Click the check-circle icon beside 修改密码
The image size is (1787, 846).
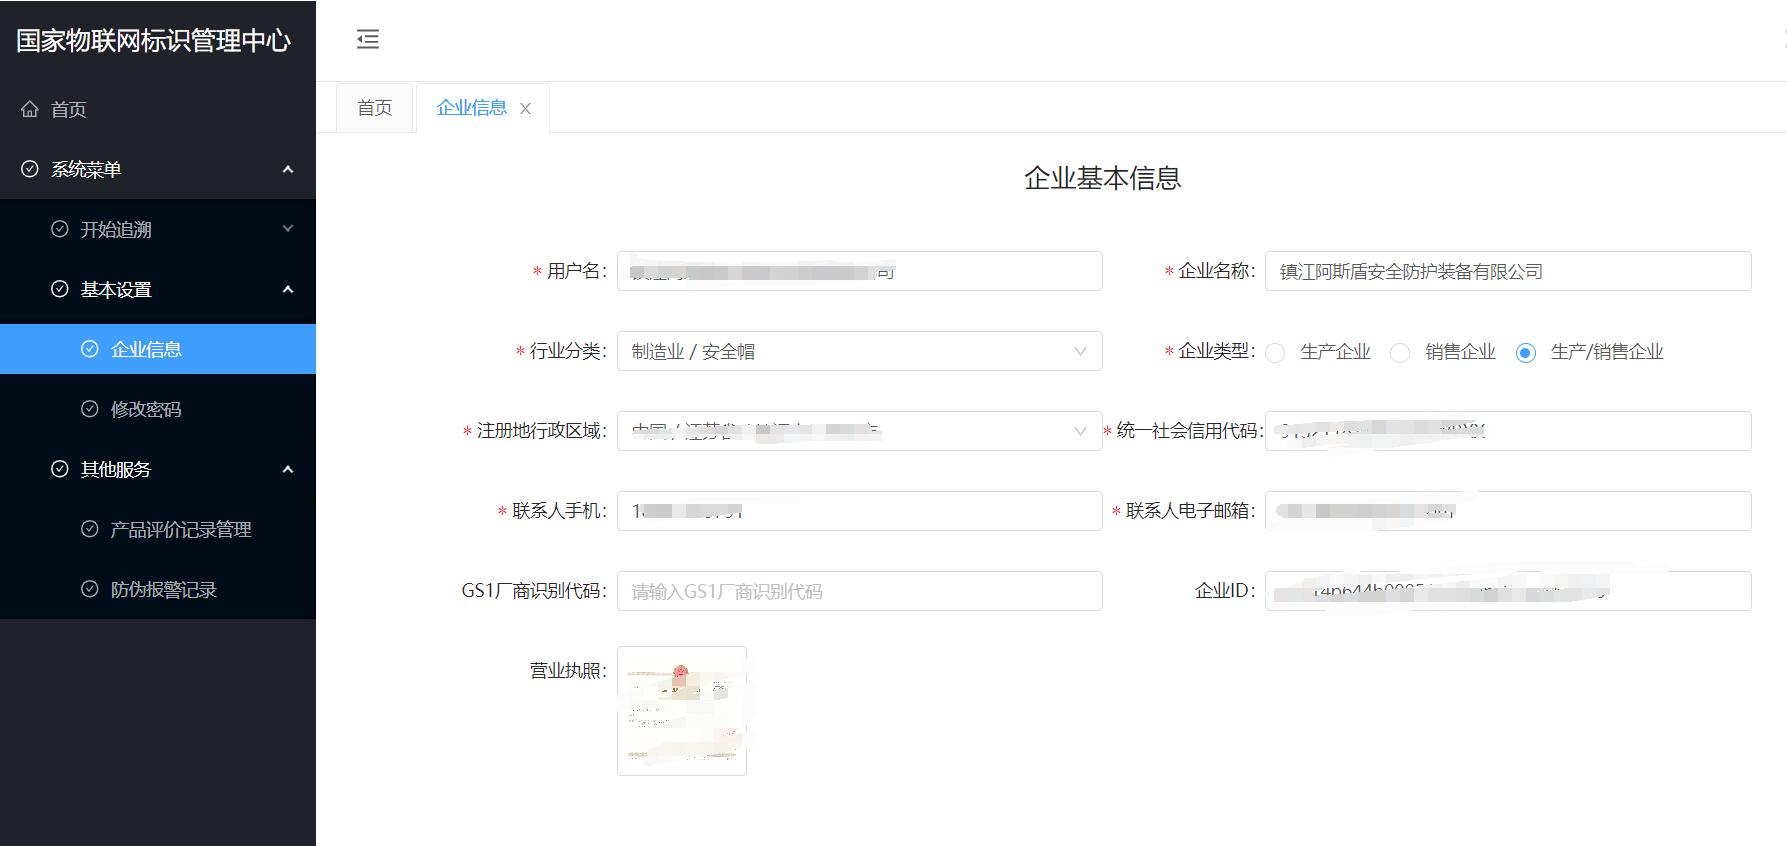pyautogui.click(x=90, y=409)
